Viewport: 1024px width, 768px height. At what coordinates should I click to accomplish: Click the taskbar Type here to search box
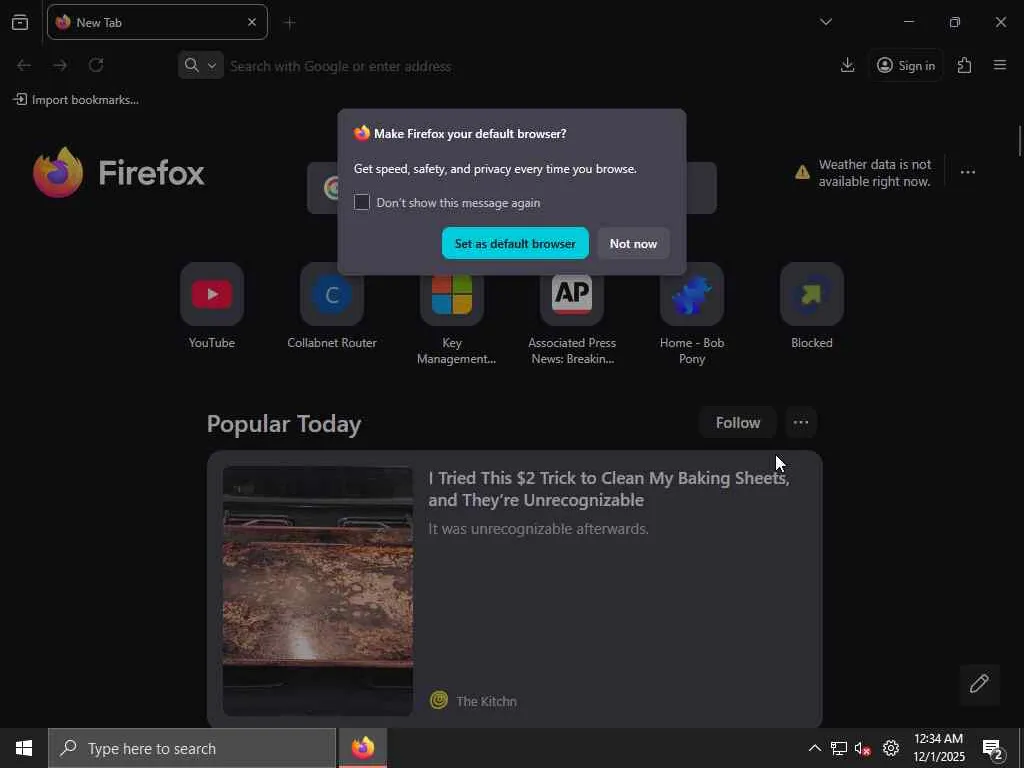pyautogui.click(x=192, y=748)
